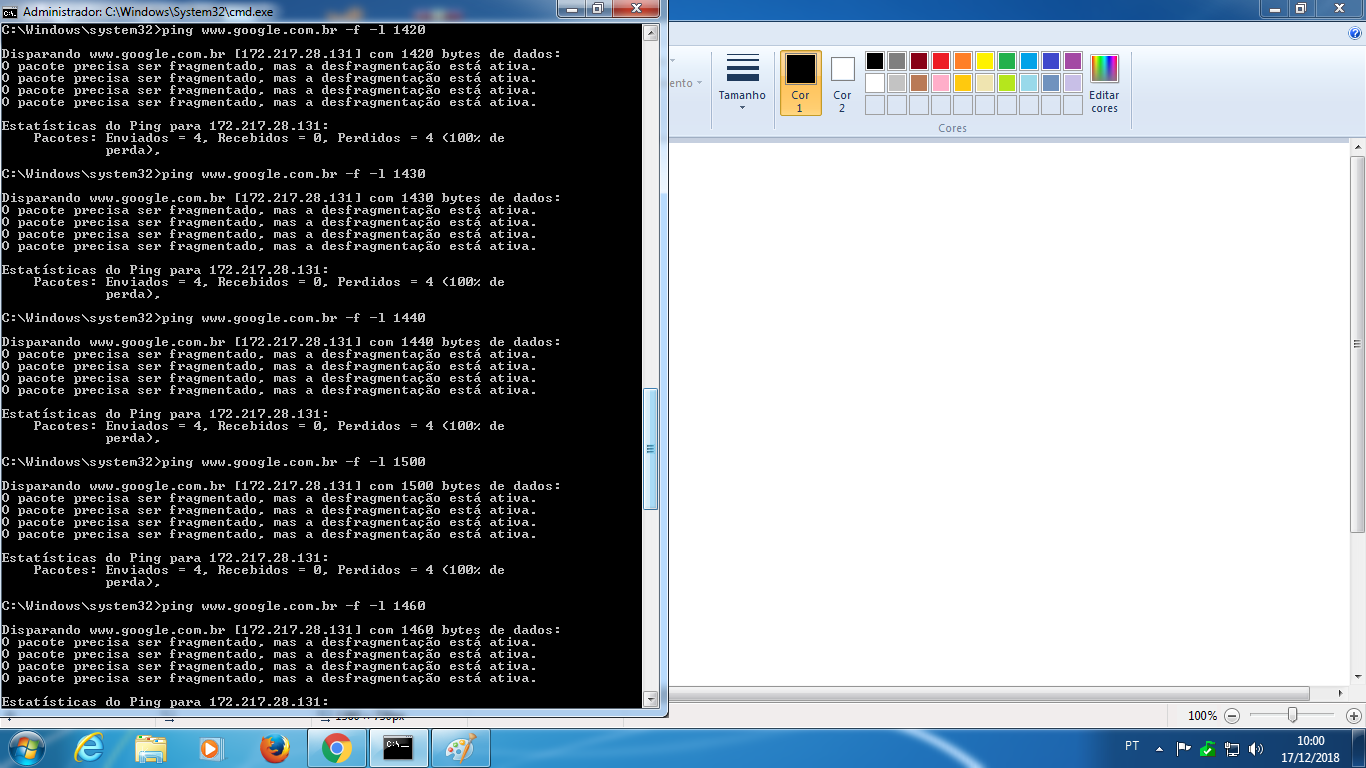Pick the blue-gray swatch
The width and height of the screenshot is (1366, 768).
point(1051,83)
